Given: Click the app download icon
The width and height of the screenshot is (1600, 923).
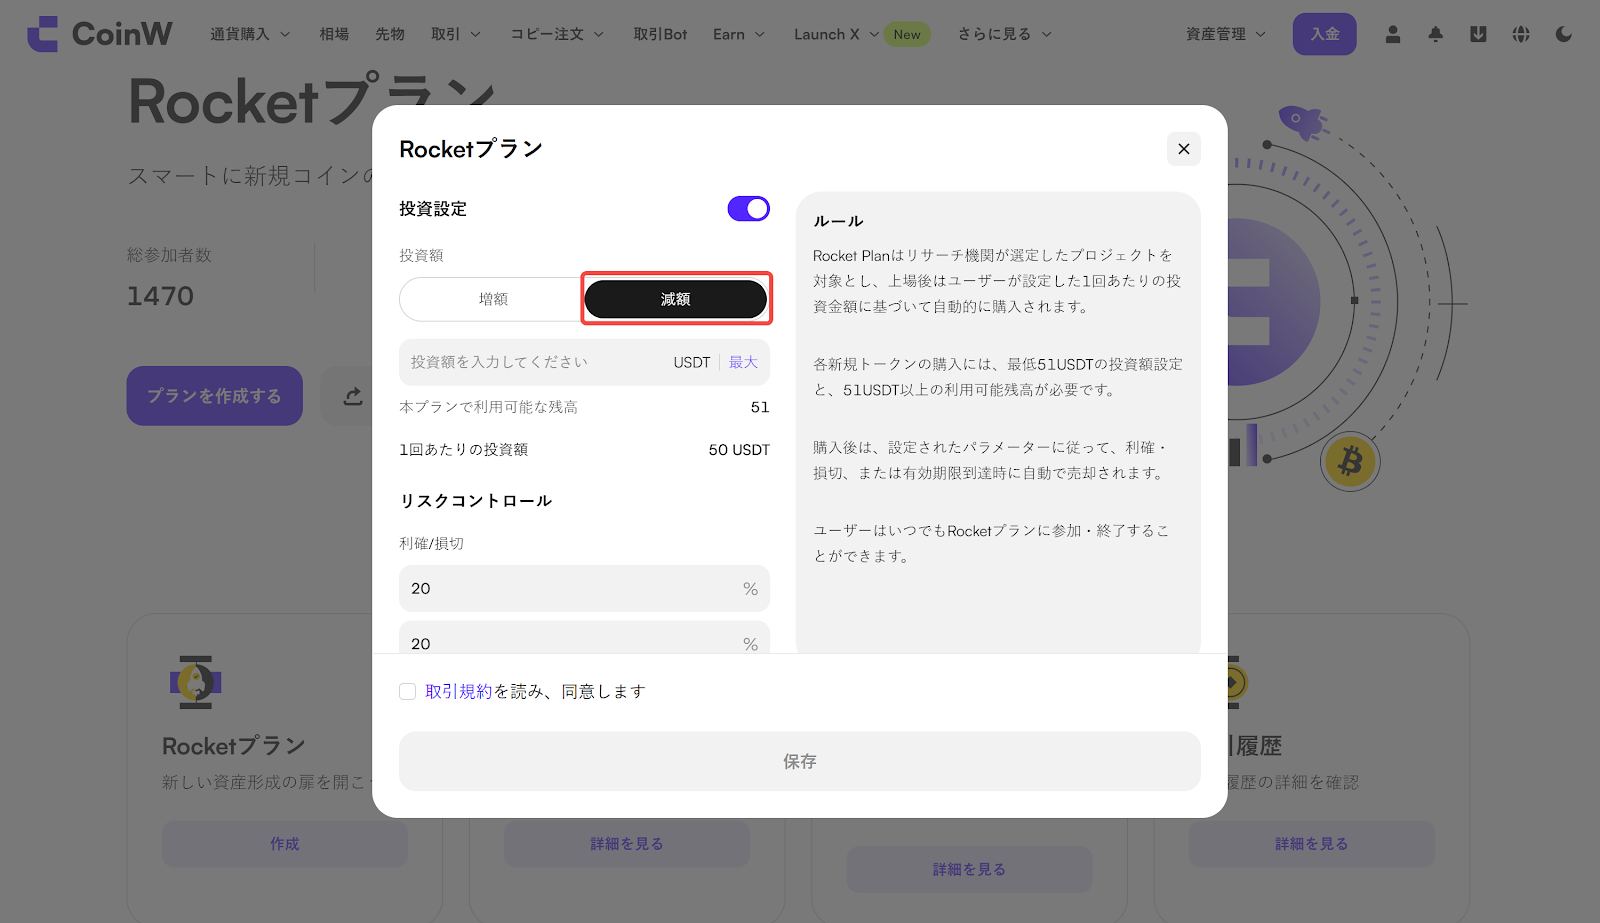Looking at the screenshot, I should [1478, 34].
